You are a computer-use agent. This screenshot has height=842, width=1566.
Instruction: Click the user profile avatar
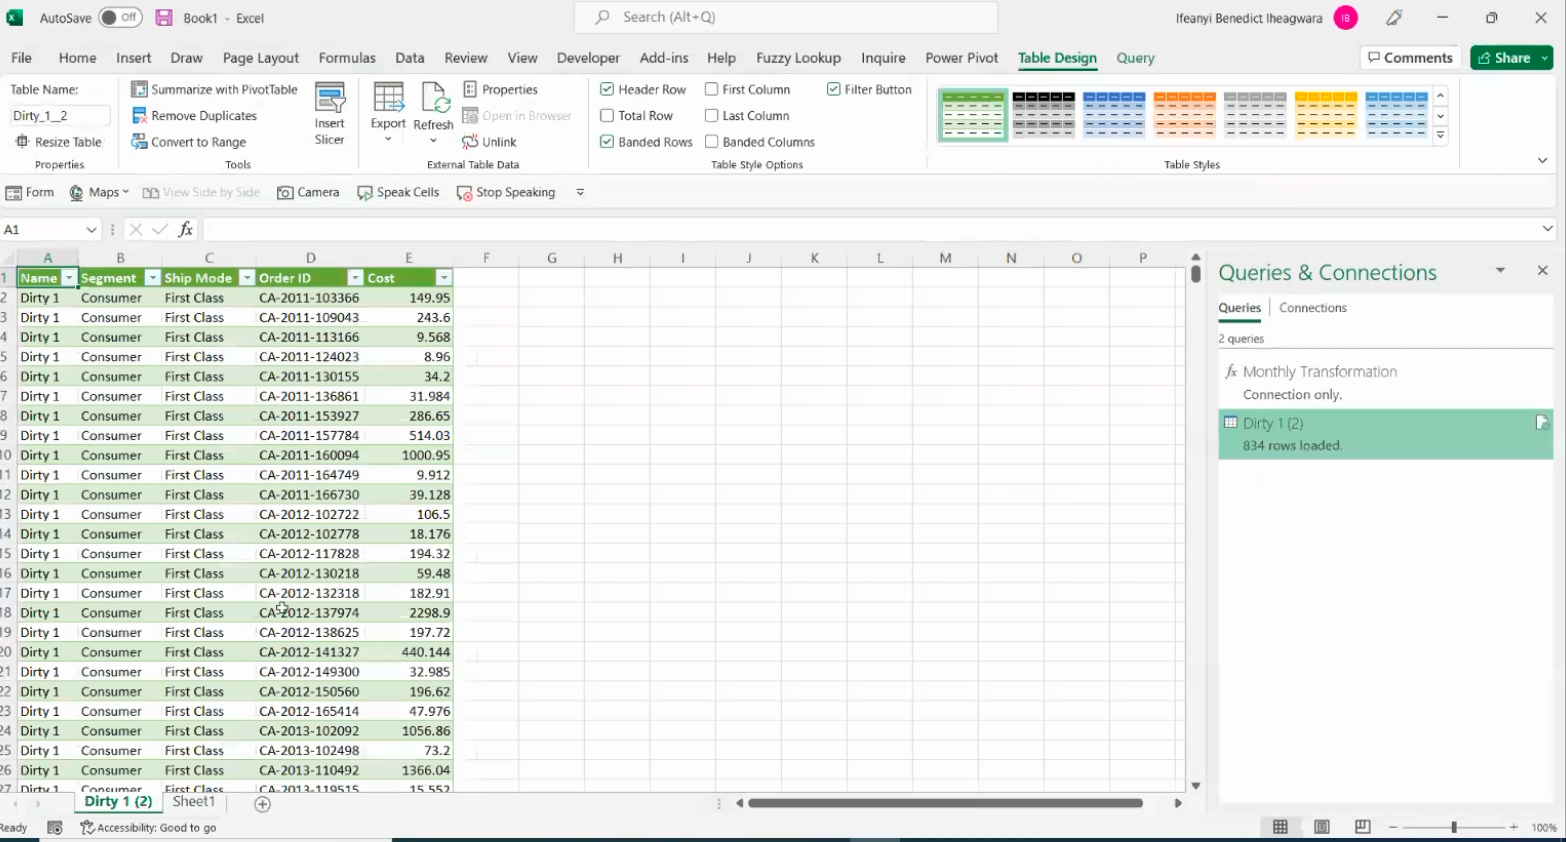click(1346, 18)
